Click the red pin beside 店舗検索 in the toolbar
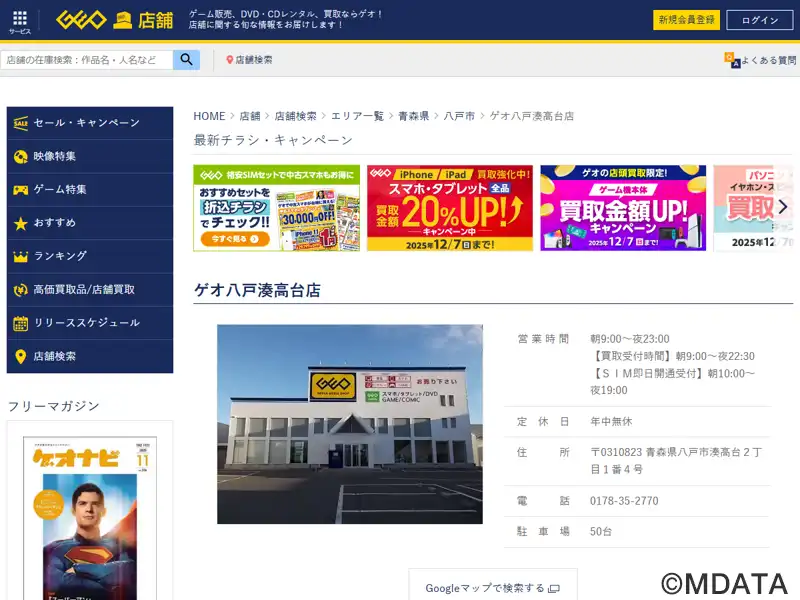 tap(230, 60)
